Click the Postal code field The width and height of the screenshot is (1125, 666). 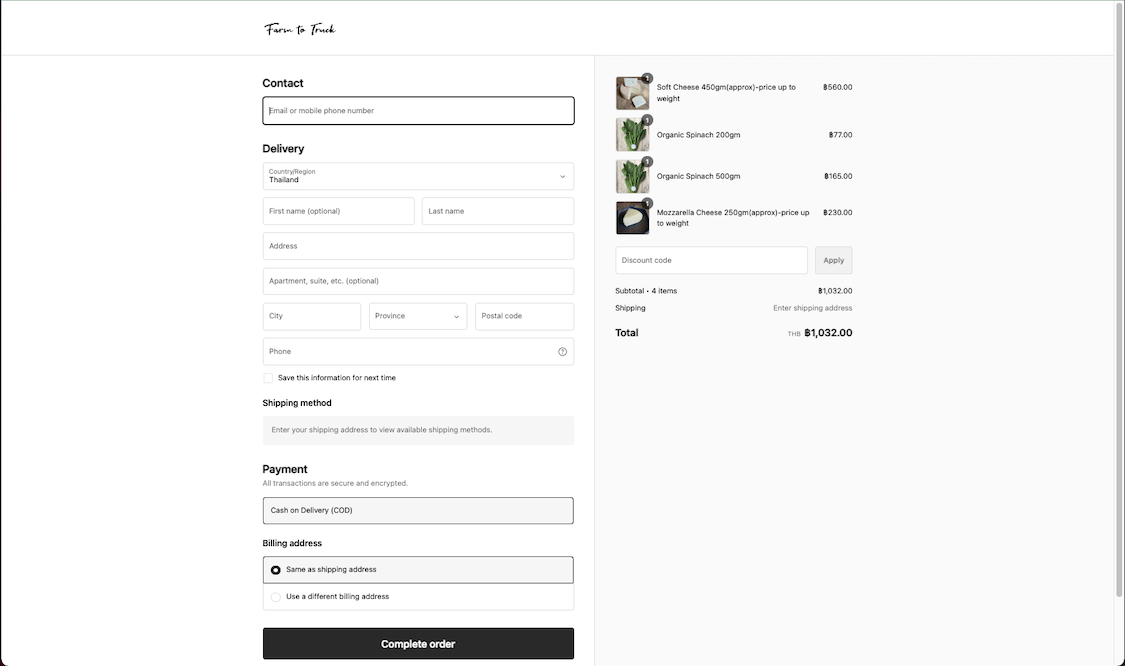[524, 316]
